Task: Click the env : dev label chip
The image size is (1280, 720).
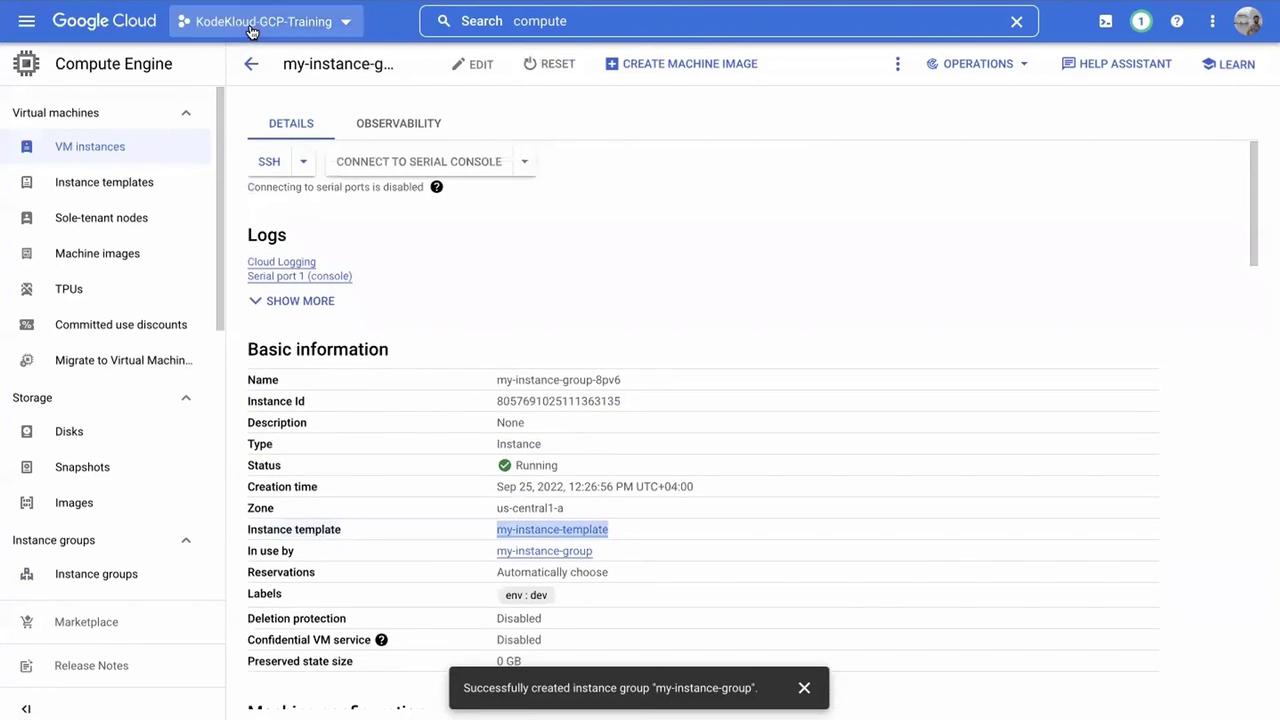Action: (526, 595)
